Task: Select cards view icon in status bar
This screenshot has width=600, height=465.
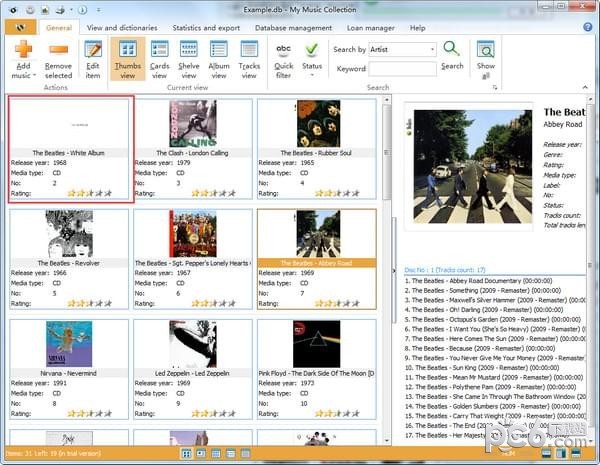Action: [201, 454]
